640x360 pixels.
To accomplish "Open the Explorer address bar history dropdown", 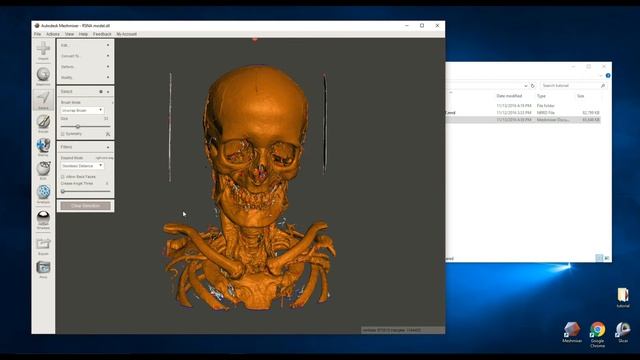I will [526, 86].
